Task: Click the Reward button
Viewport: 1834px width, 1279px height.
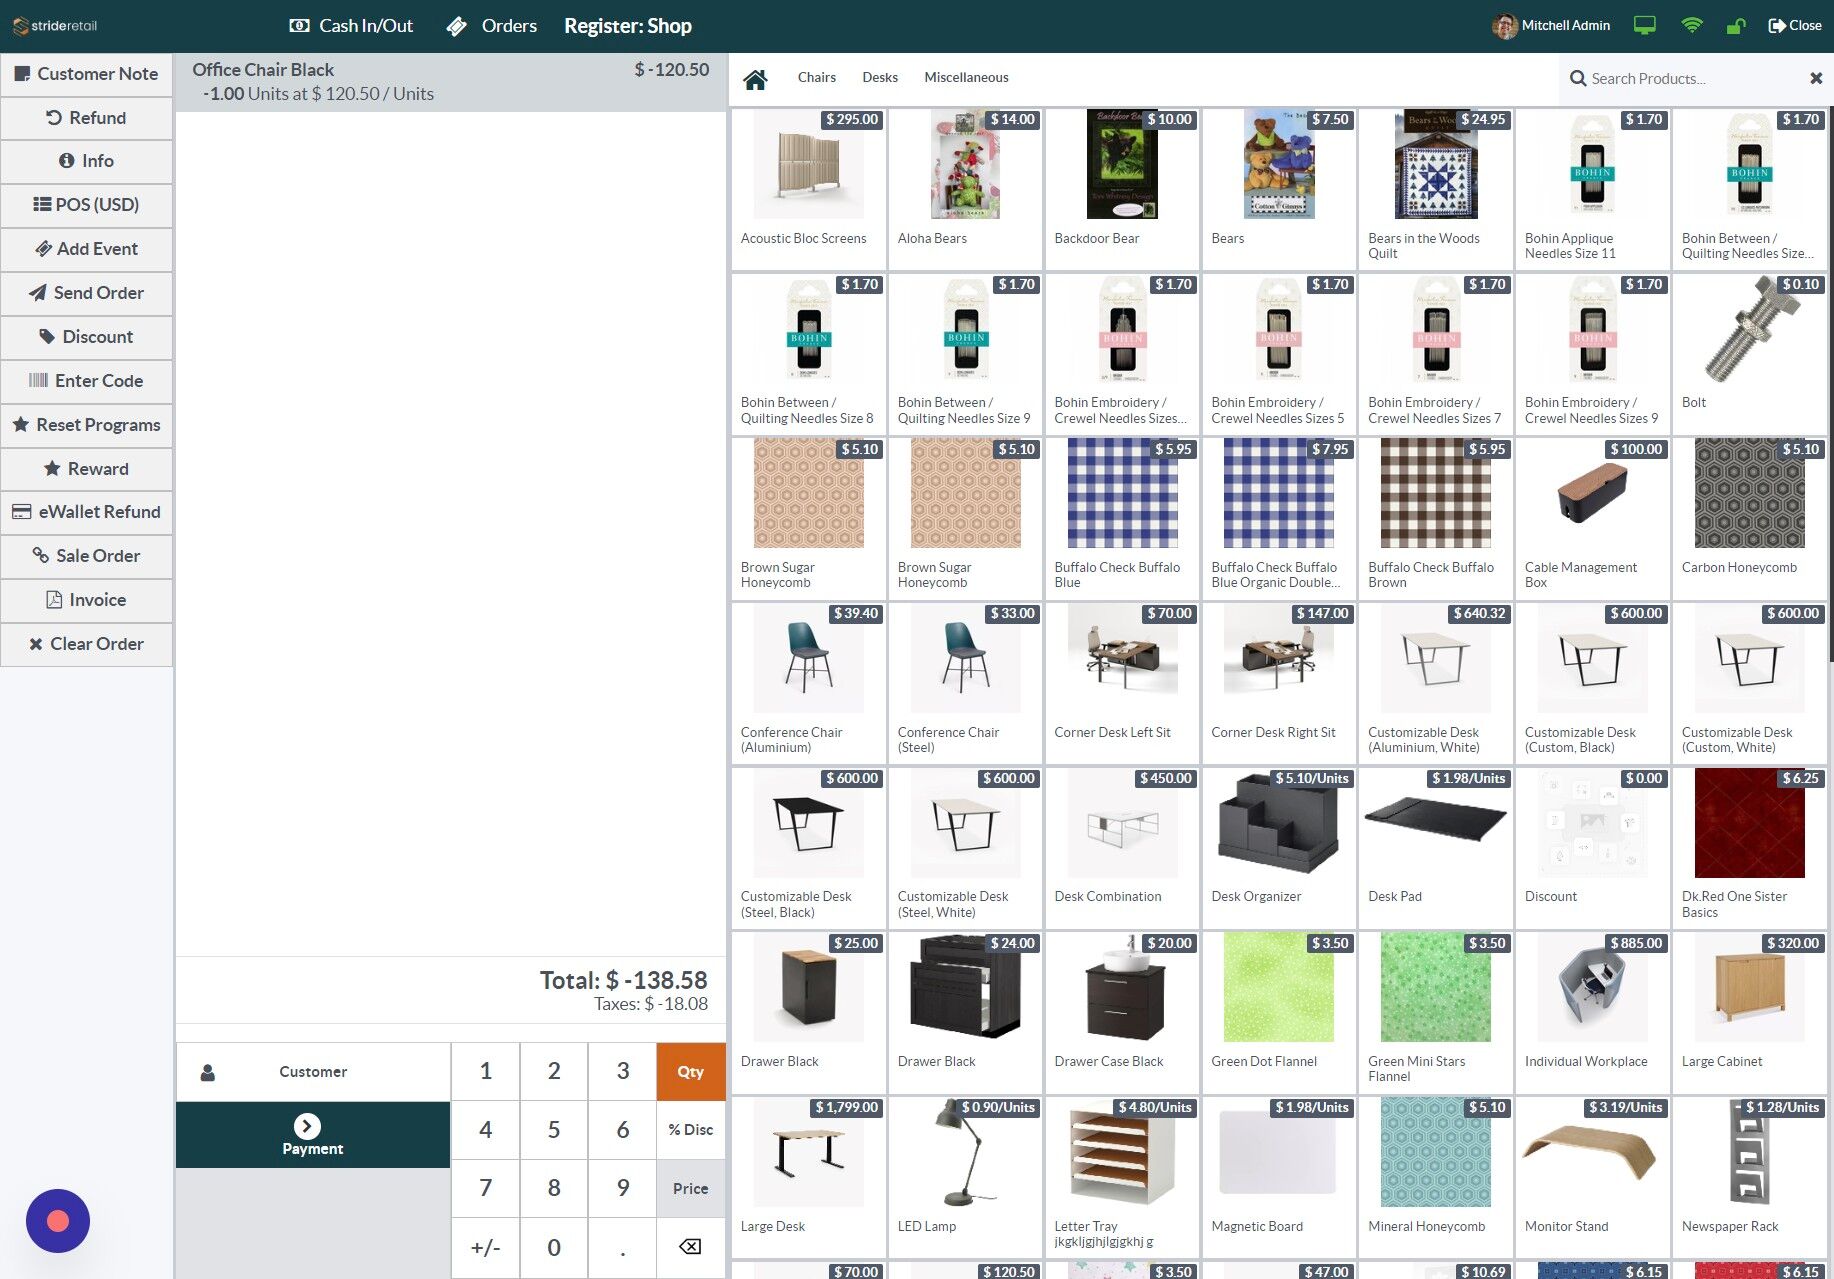Action: [x=87, y=469]
